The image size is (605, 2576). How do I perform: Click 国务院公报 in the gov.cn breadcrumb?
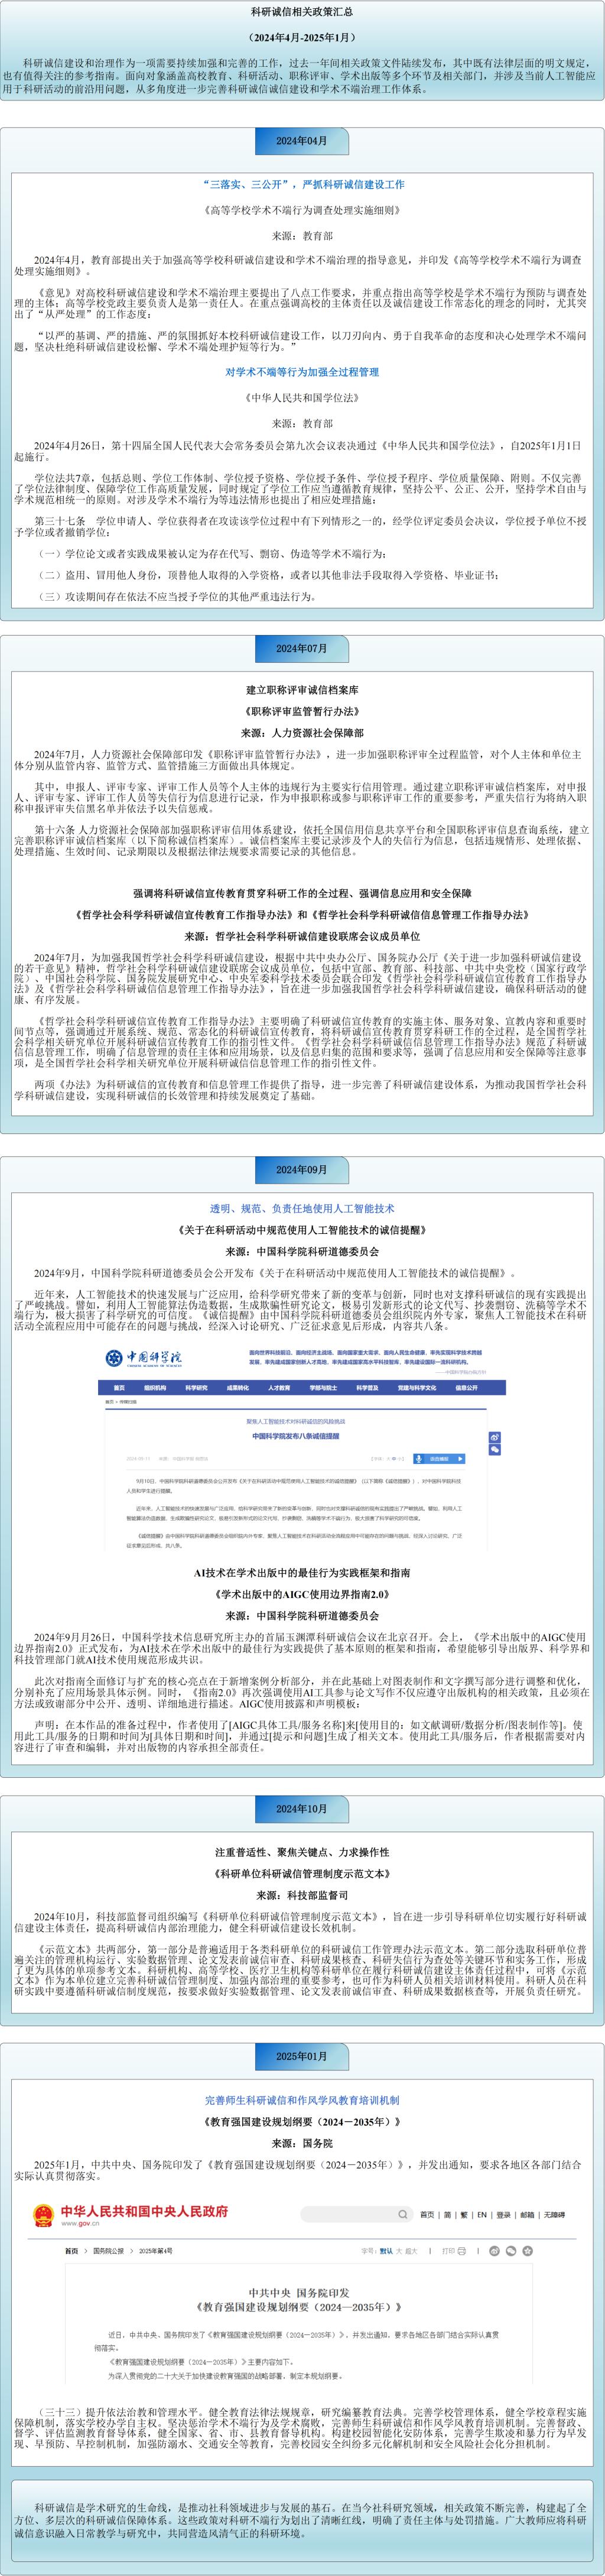point(108,2251)
